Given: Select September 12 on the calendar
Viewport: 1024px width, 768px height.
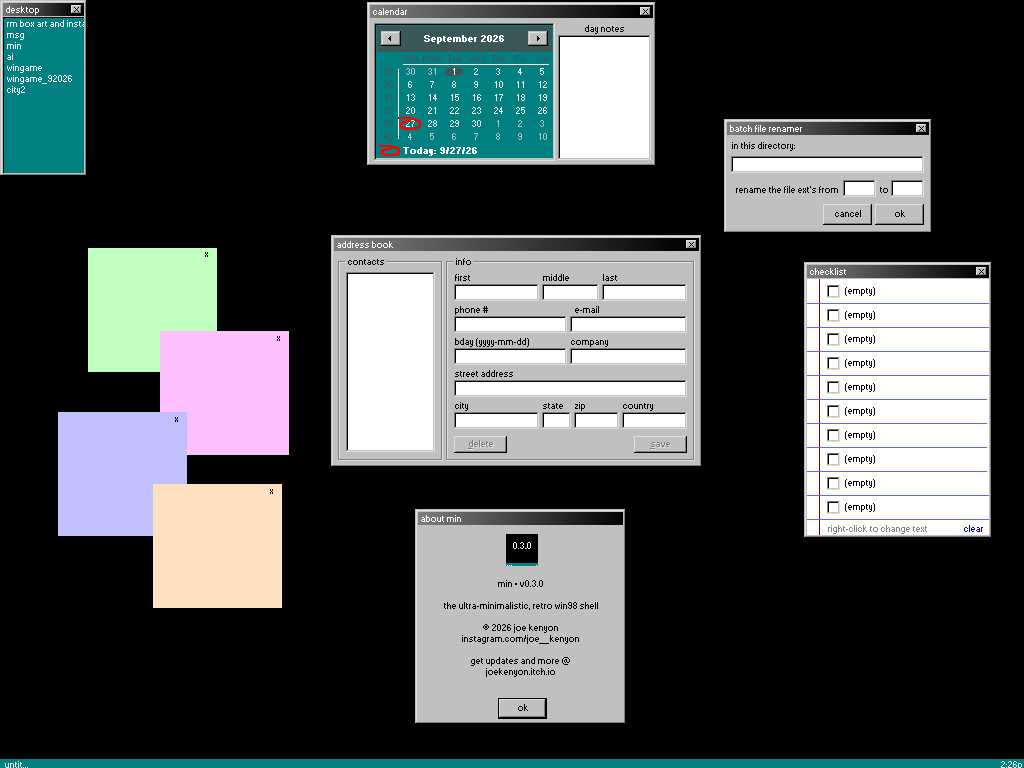Looking at the screenshot, I should 543,85.
